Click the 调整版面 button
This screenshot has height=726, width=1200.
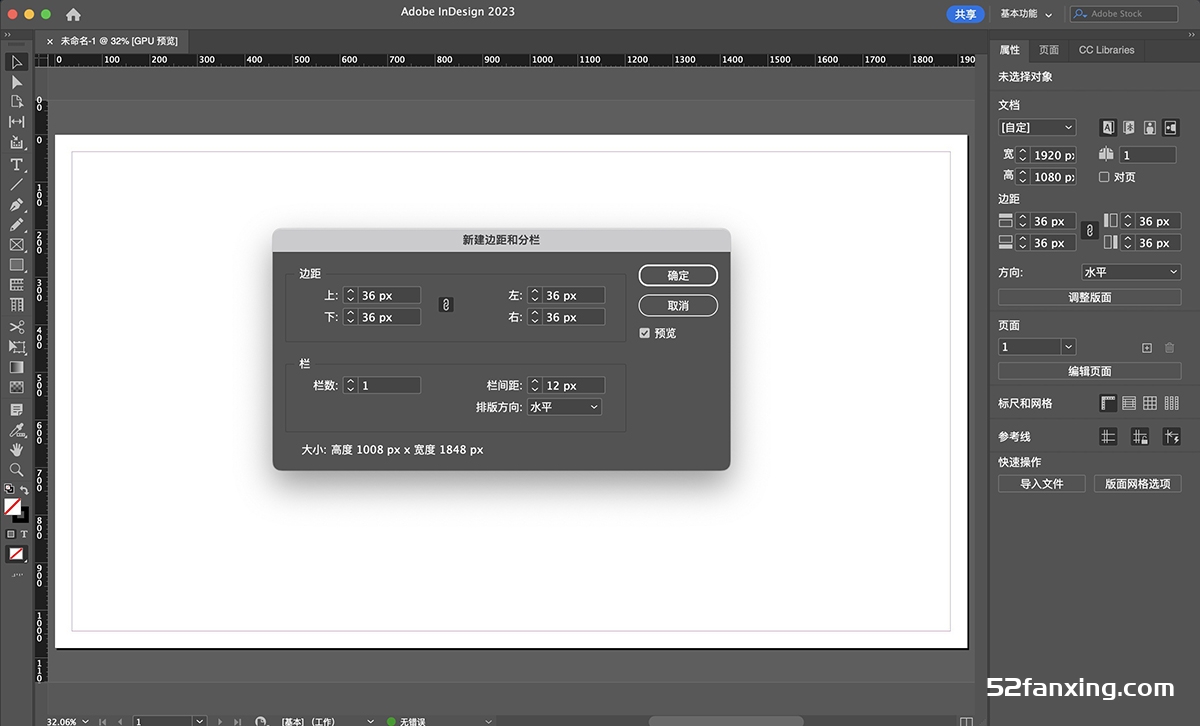pos(1090,297)
